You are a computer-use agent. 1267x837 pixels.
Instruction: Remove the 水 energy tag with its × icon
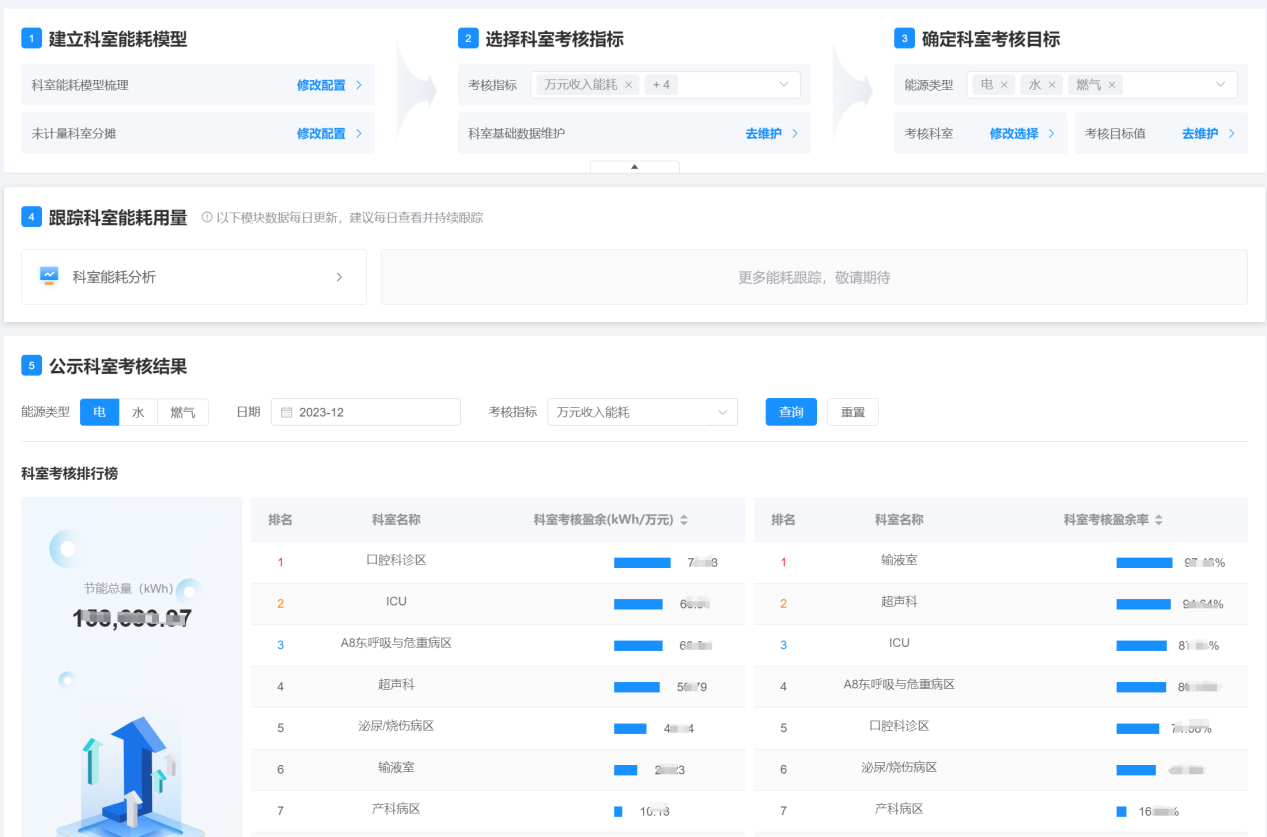[1052, 84]
